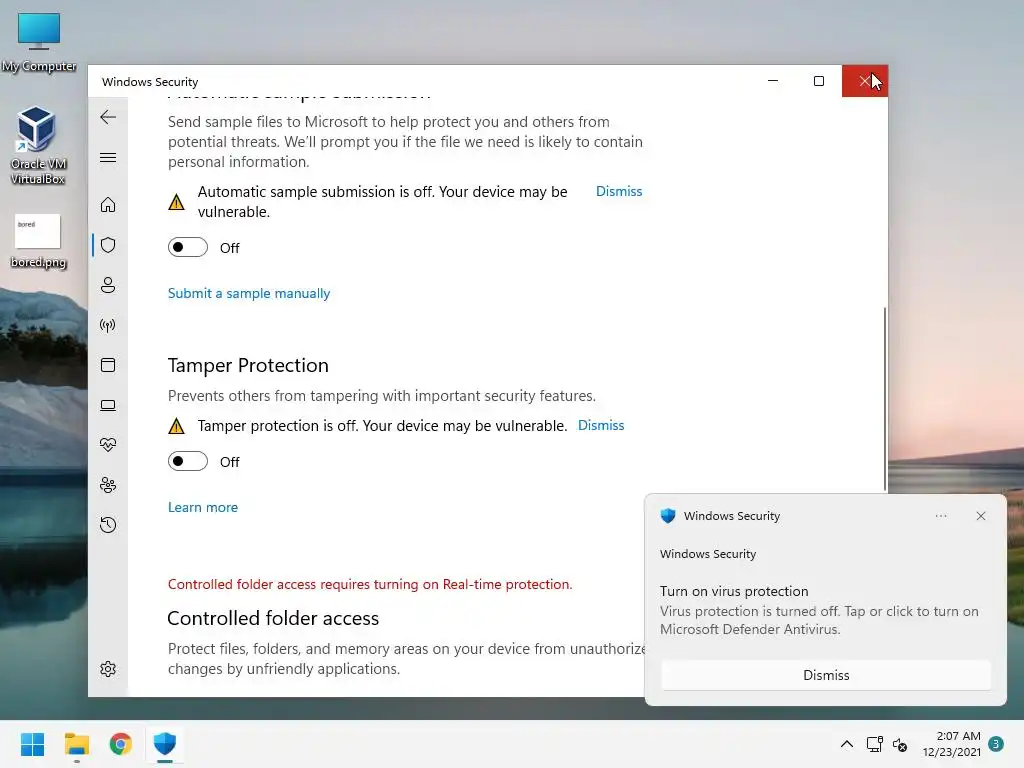
Task: Open notification center badge showing 3
Action: [x=996, y=744]
